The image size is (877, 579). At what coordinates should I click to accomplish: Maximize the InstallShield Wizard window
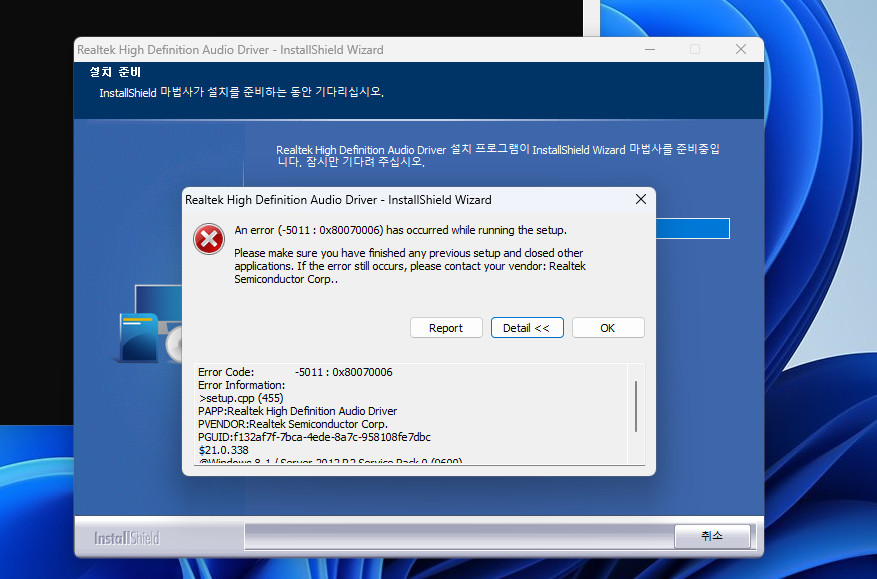(694, 48)
